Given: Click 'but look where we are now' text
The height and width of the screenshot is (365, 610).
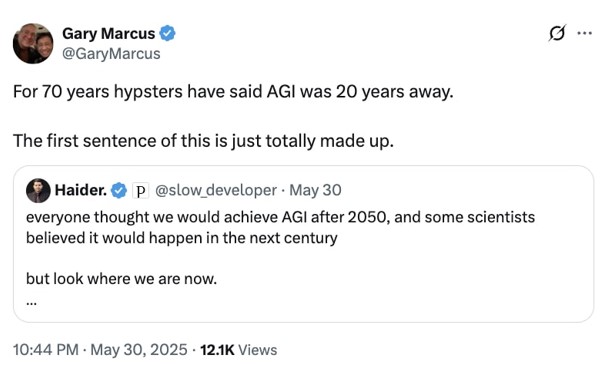Looking at the screenshot, I should coord(121,279).
